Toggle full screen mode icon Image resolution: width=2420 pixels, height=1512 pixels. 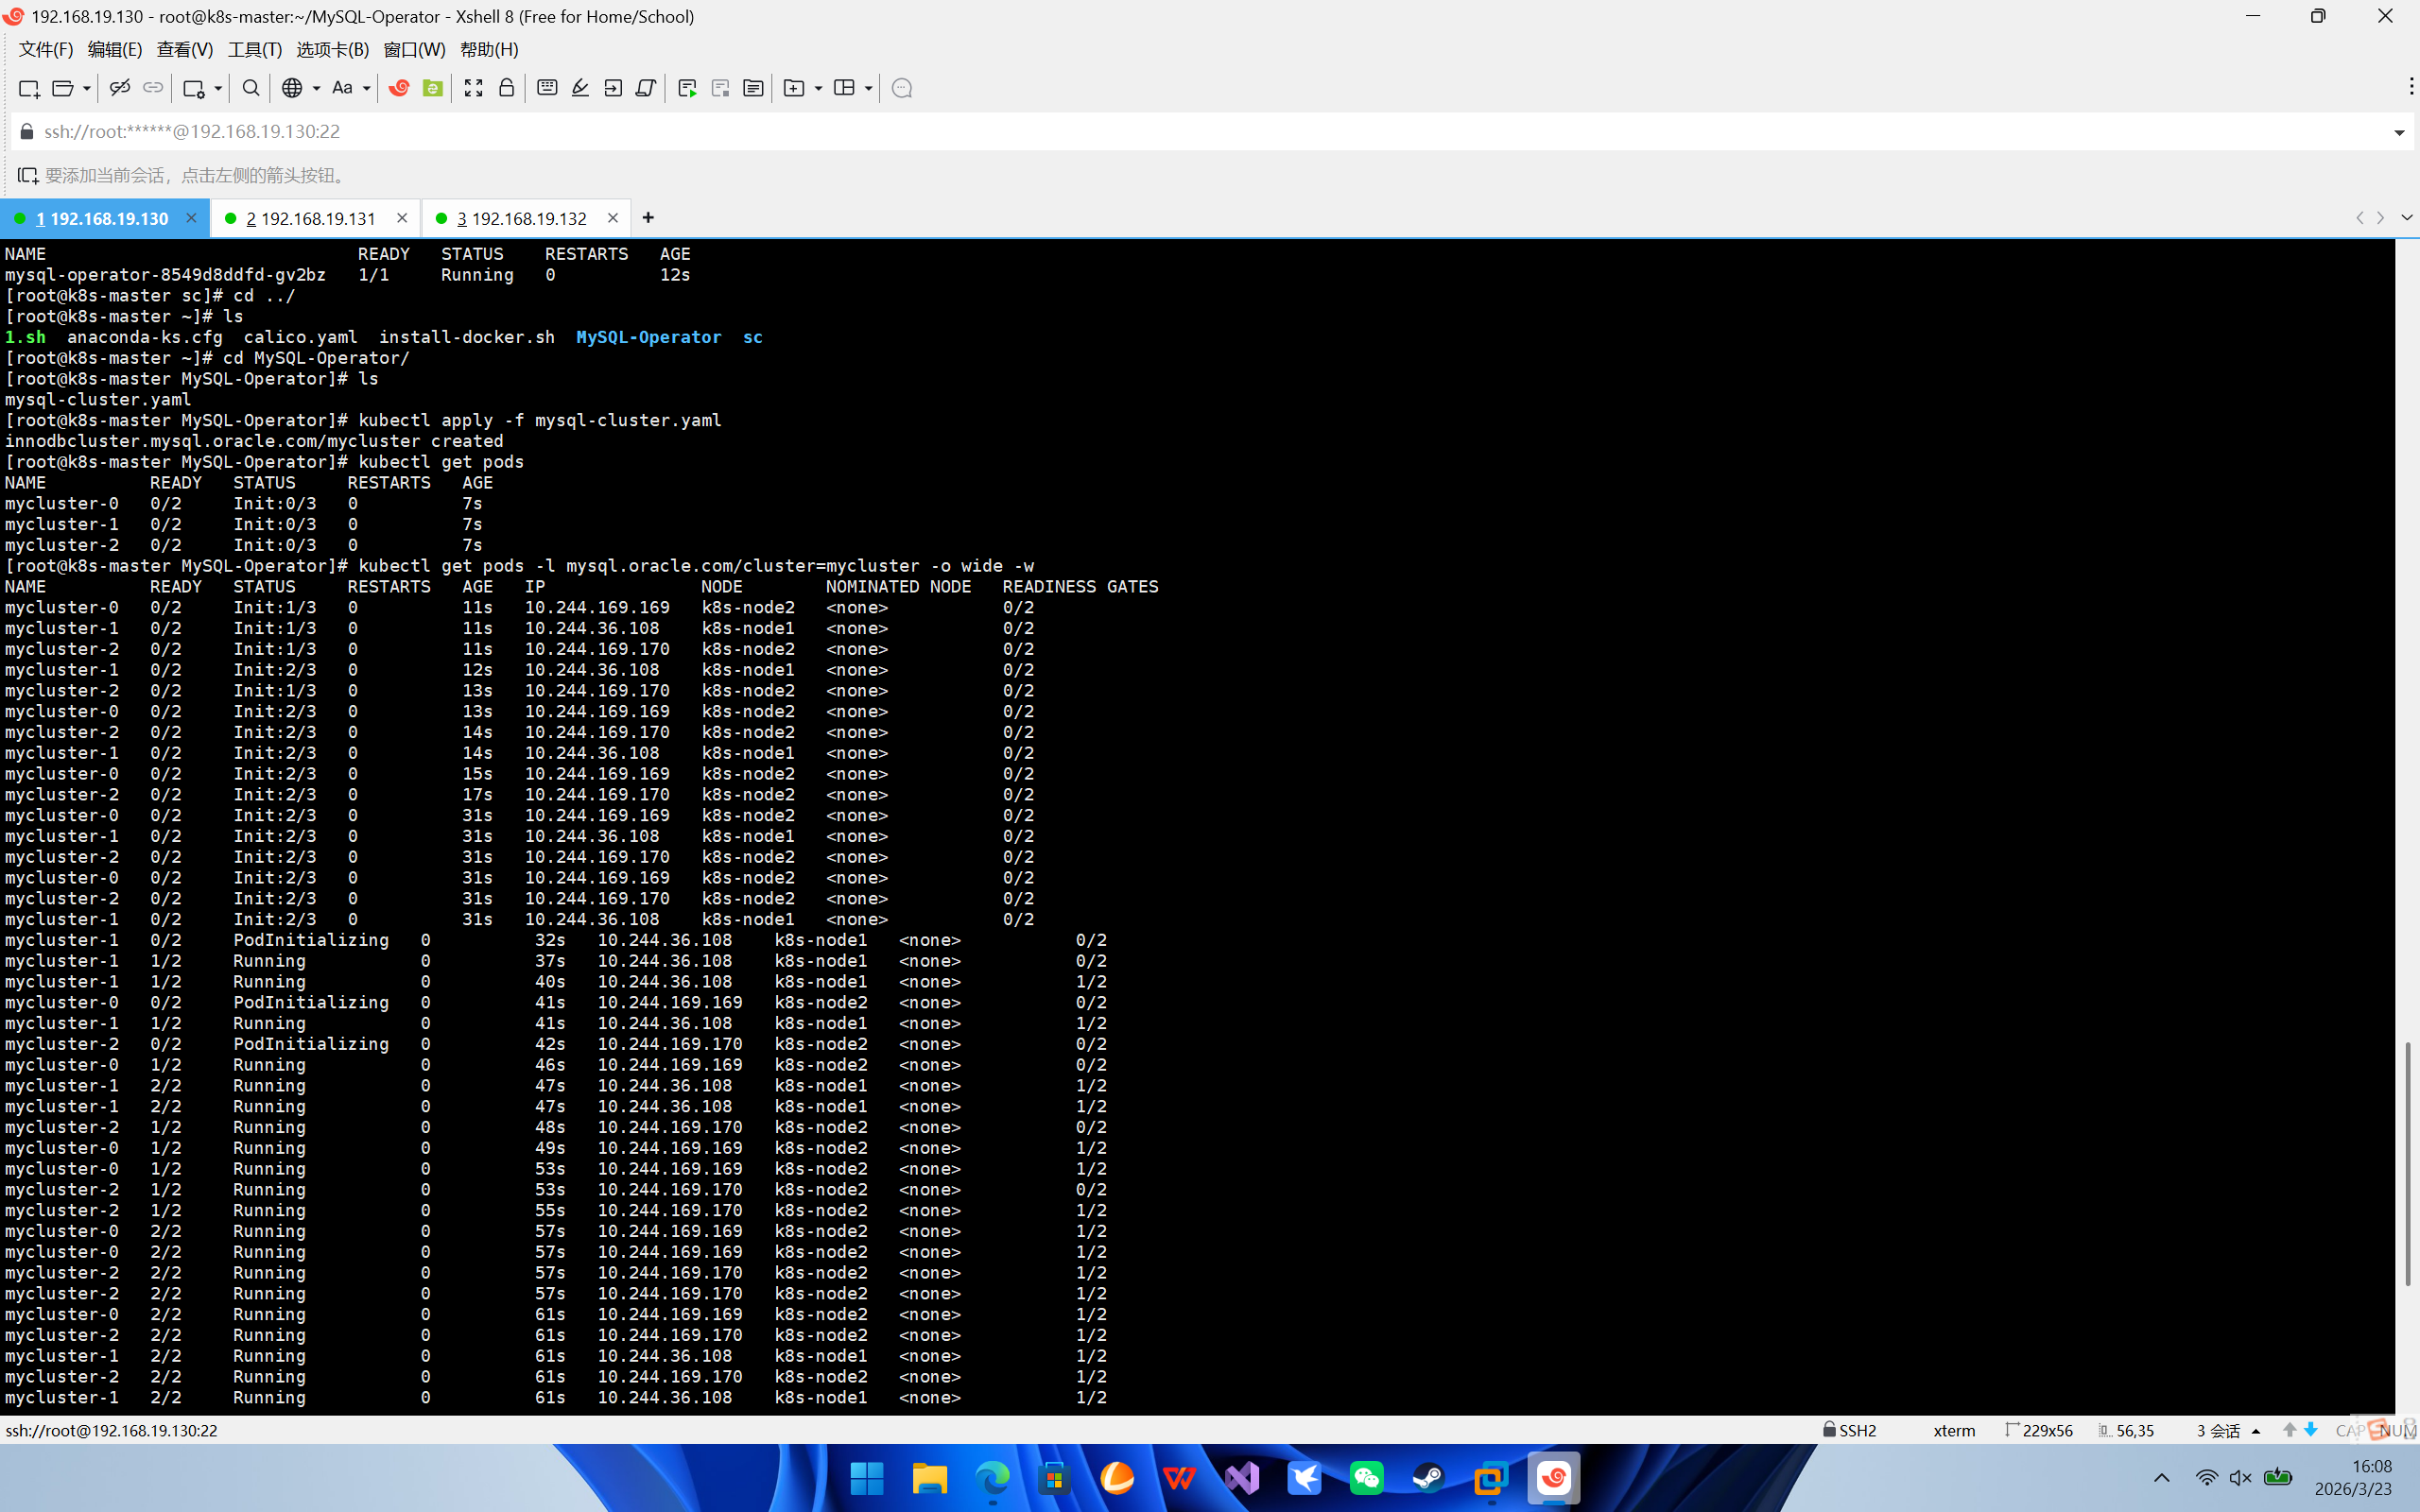[473, 88]
